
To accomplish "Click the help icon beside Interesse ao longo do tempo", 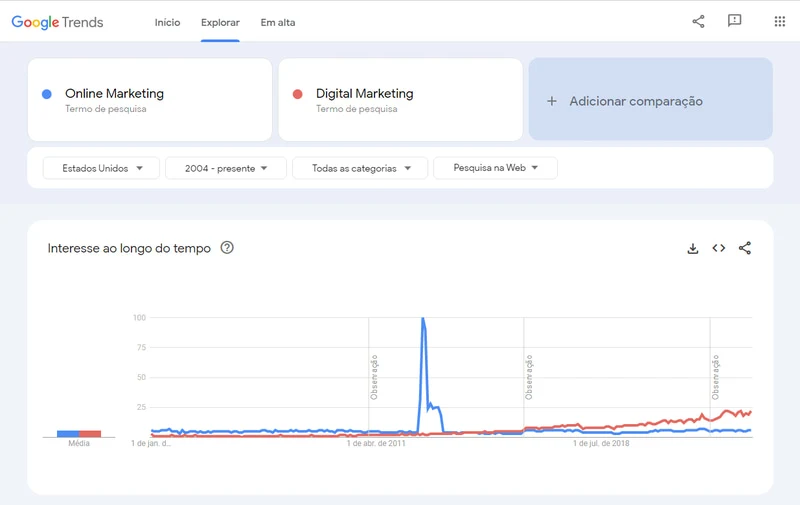I will (227, 247).
